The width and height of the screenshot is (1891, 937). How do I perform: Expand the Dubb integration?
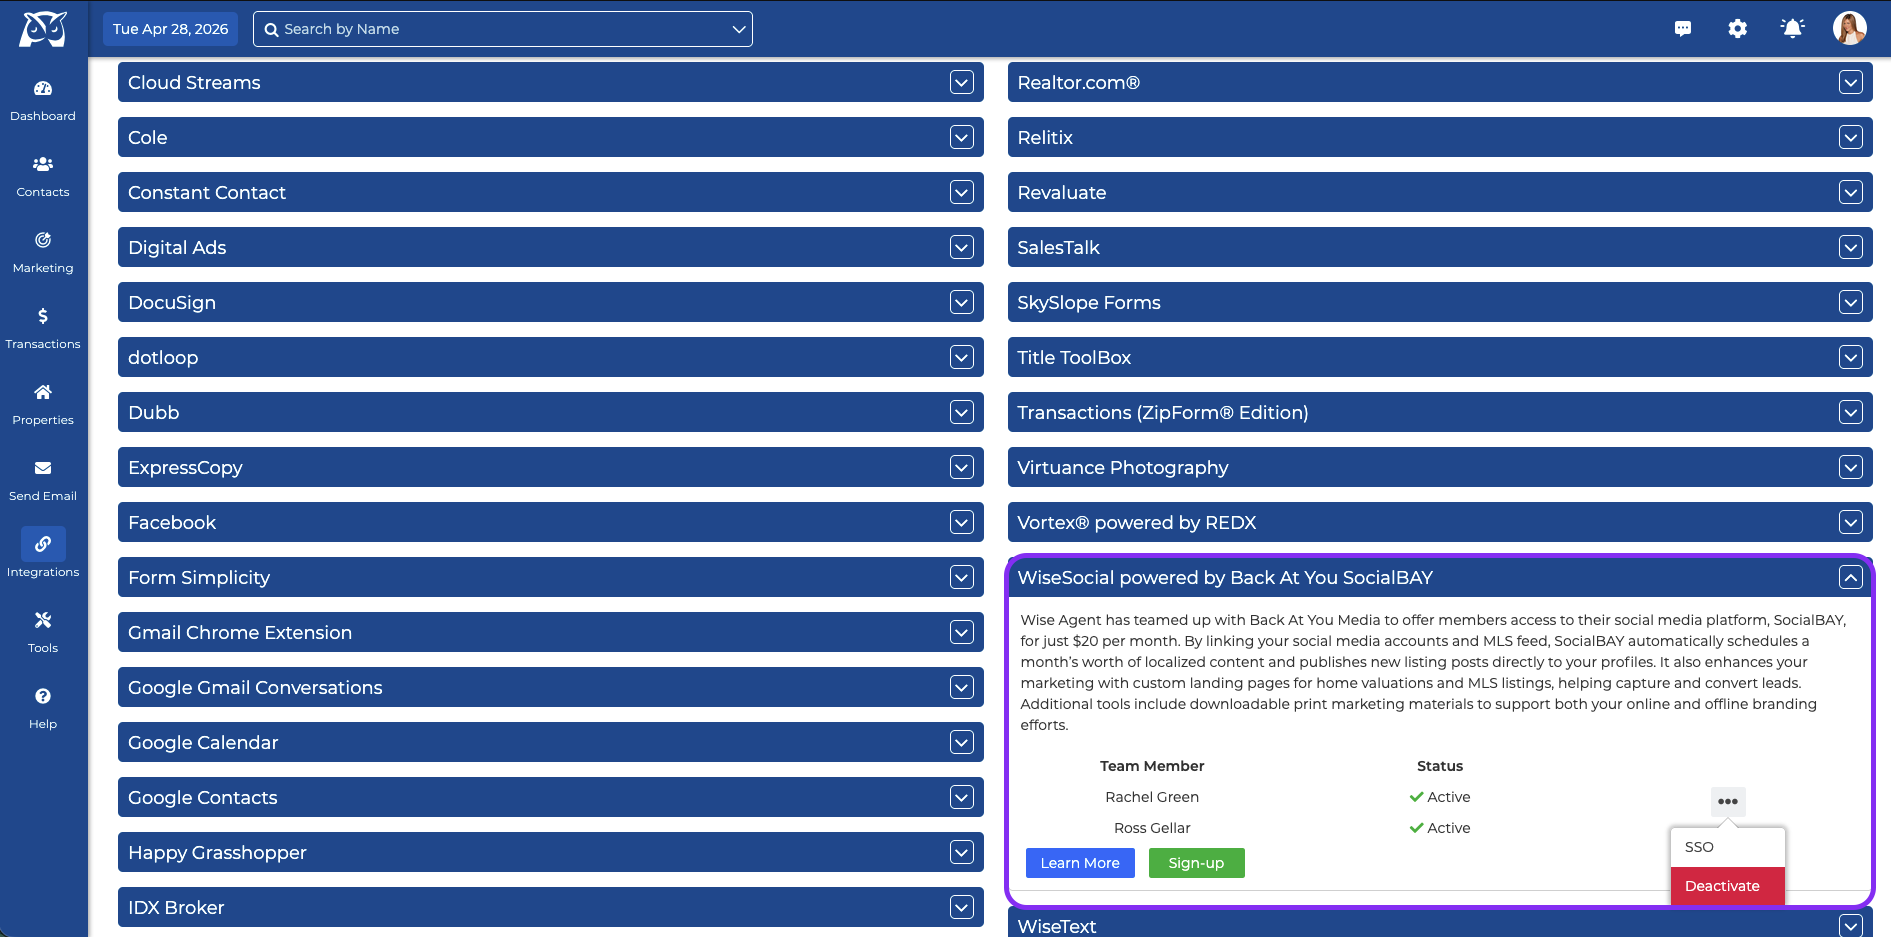coord(962,412)
